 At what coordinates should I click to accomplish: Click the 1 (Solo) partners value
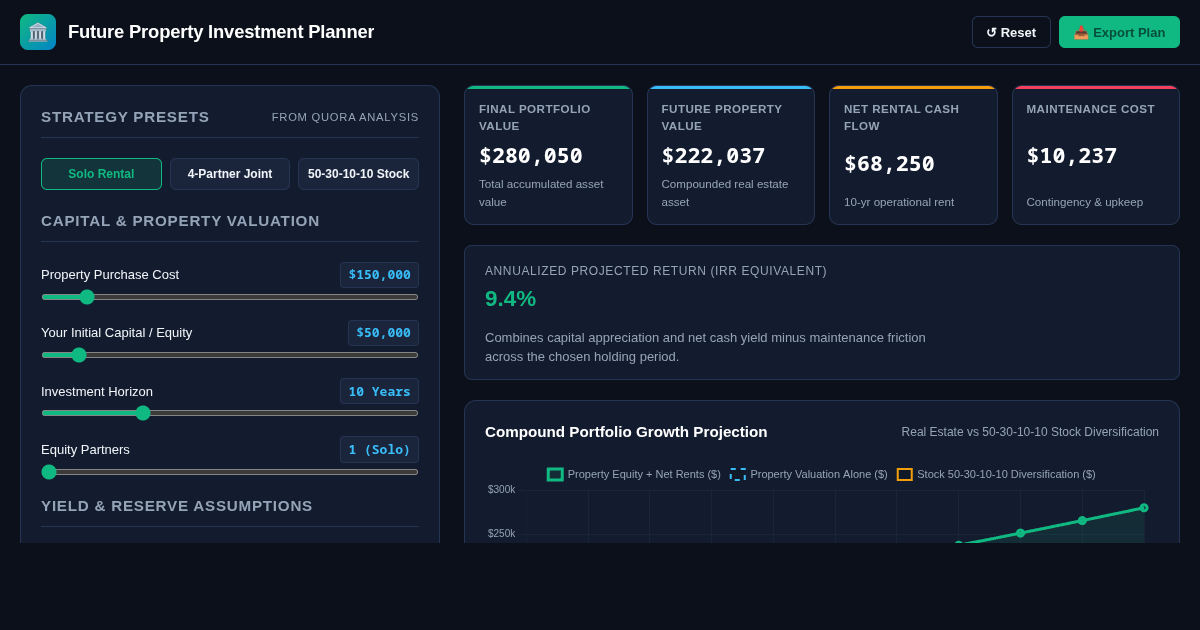379,449
